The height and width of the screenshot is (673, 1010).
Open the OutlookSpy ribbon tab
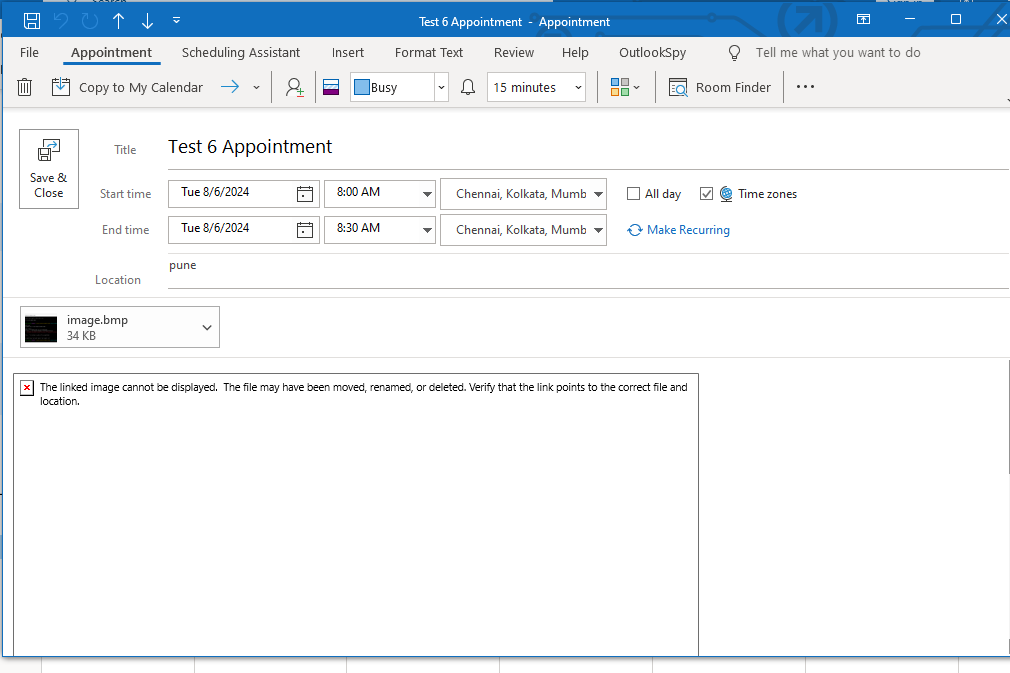click(652, 52)
